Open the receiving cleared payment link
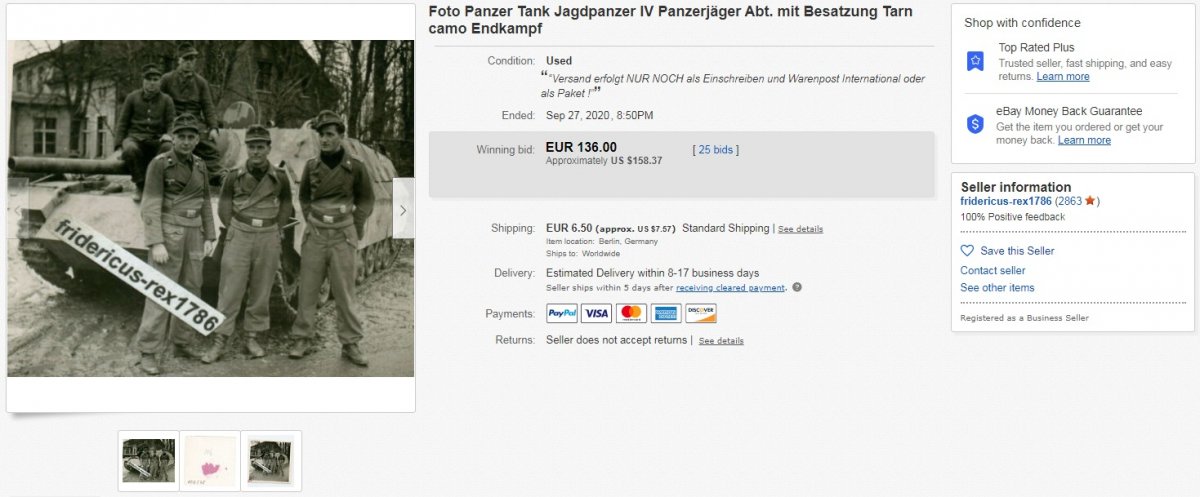Image resolution: width=1200 pixels, height=497 pixels. pyautogui.click(x=731, y=288)
